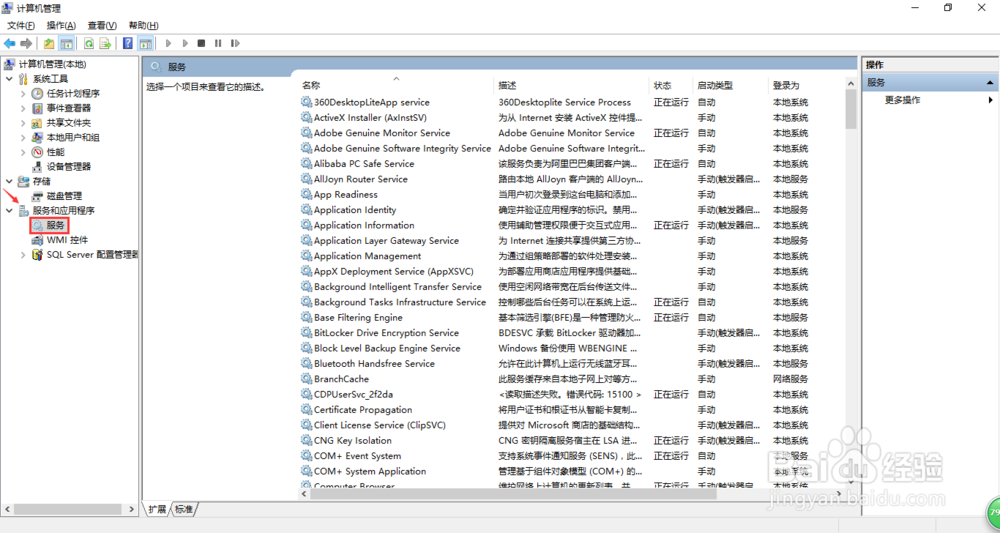
Task: Select 设备管理器 in the tree
Action: coord(68,166)
